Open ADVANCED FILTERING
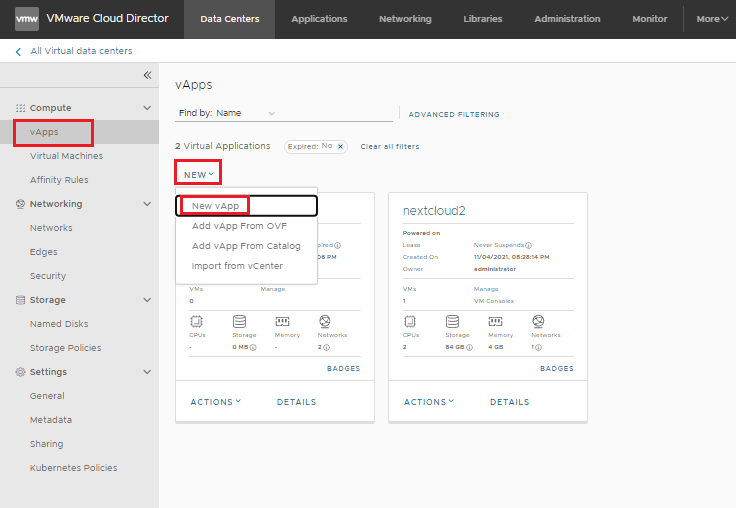The width and height of the screenshot is (736, 508). point(454,115)
